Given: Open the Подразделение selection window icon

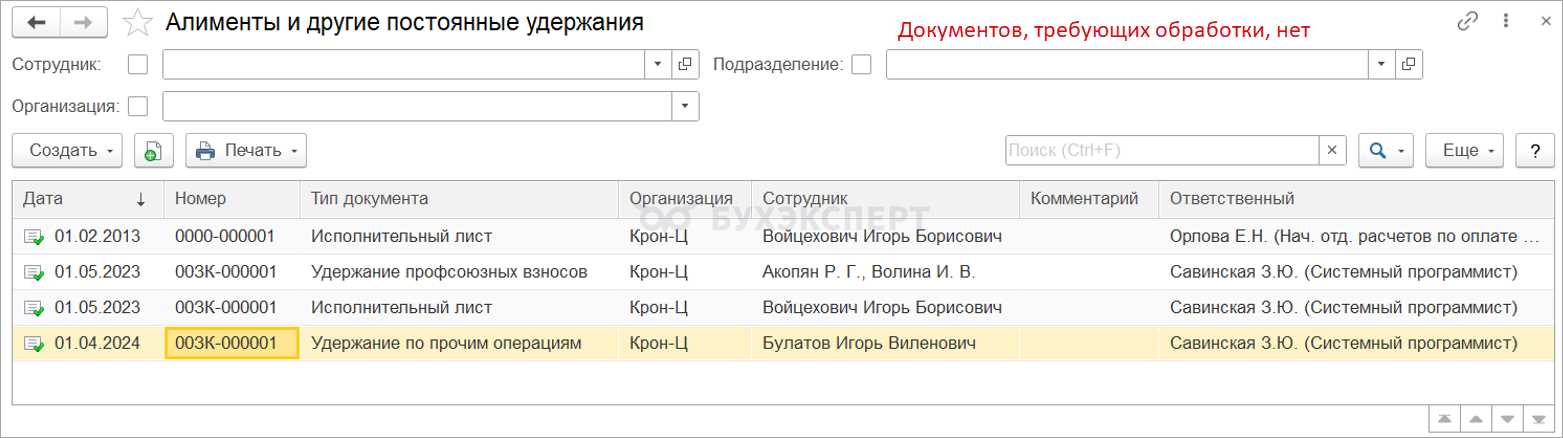Looking at the screenshot, I should click(x=1408, y=64).
